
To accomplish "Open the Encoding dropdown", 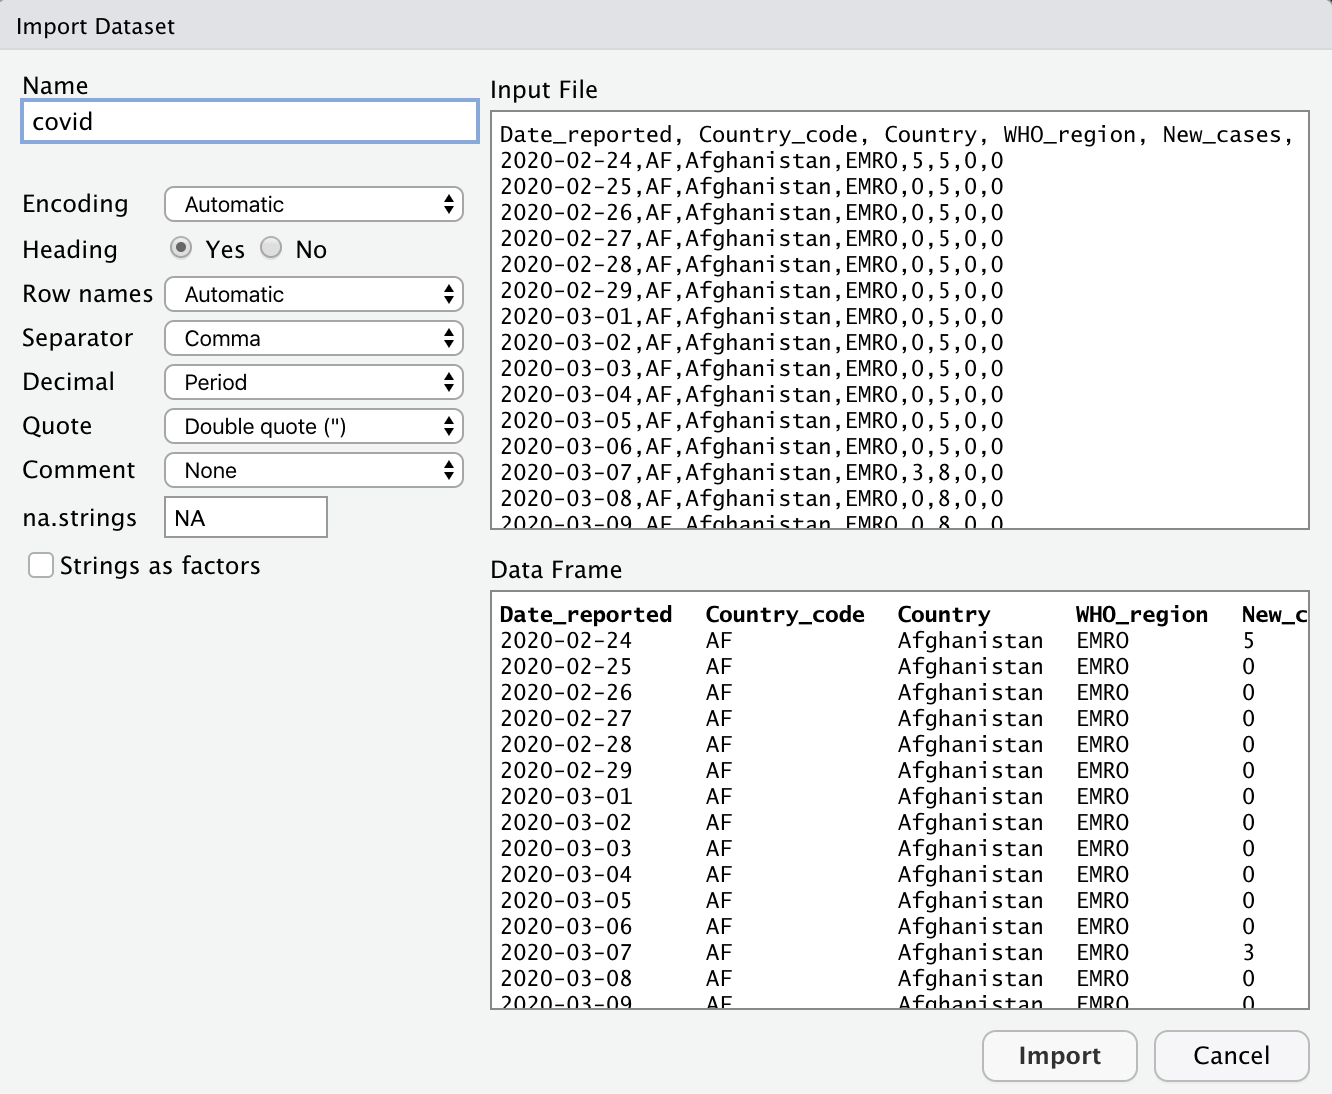I will point(313,205).
